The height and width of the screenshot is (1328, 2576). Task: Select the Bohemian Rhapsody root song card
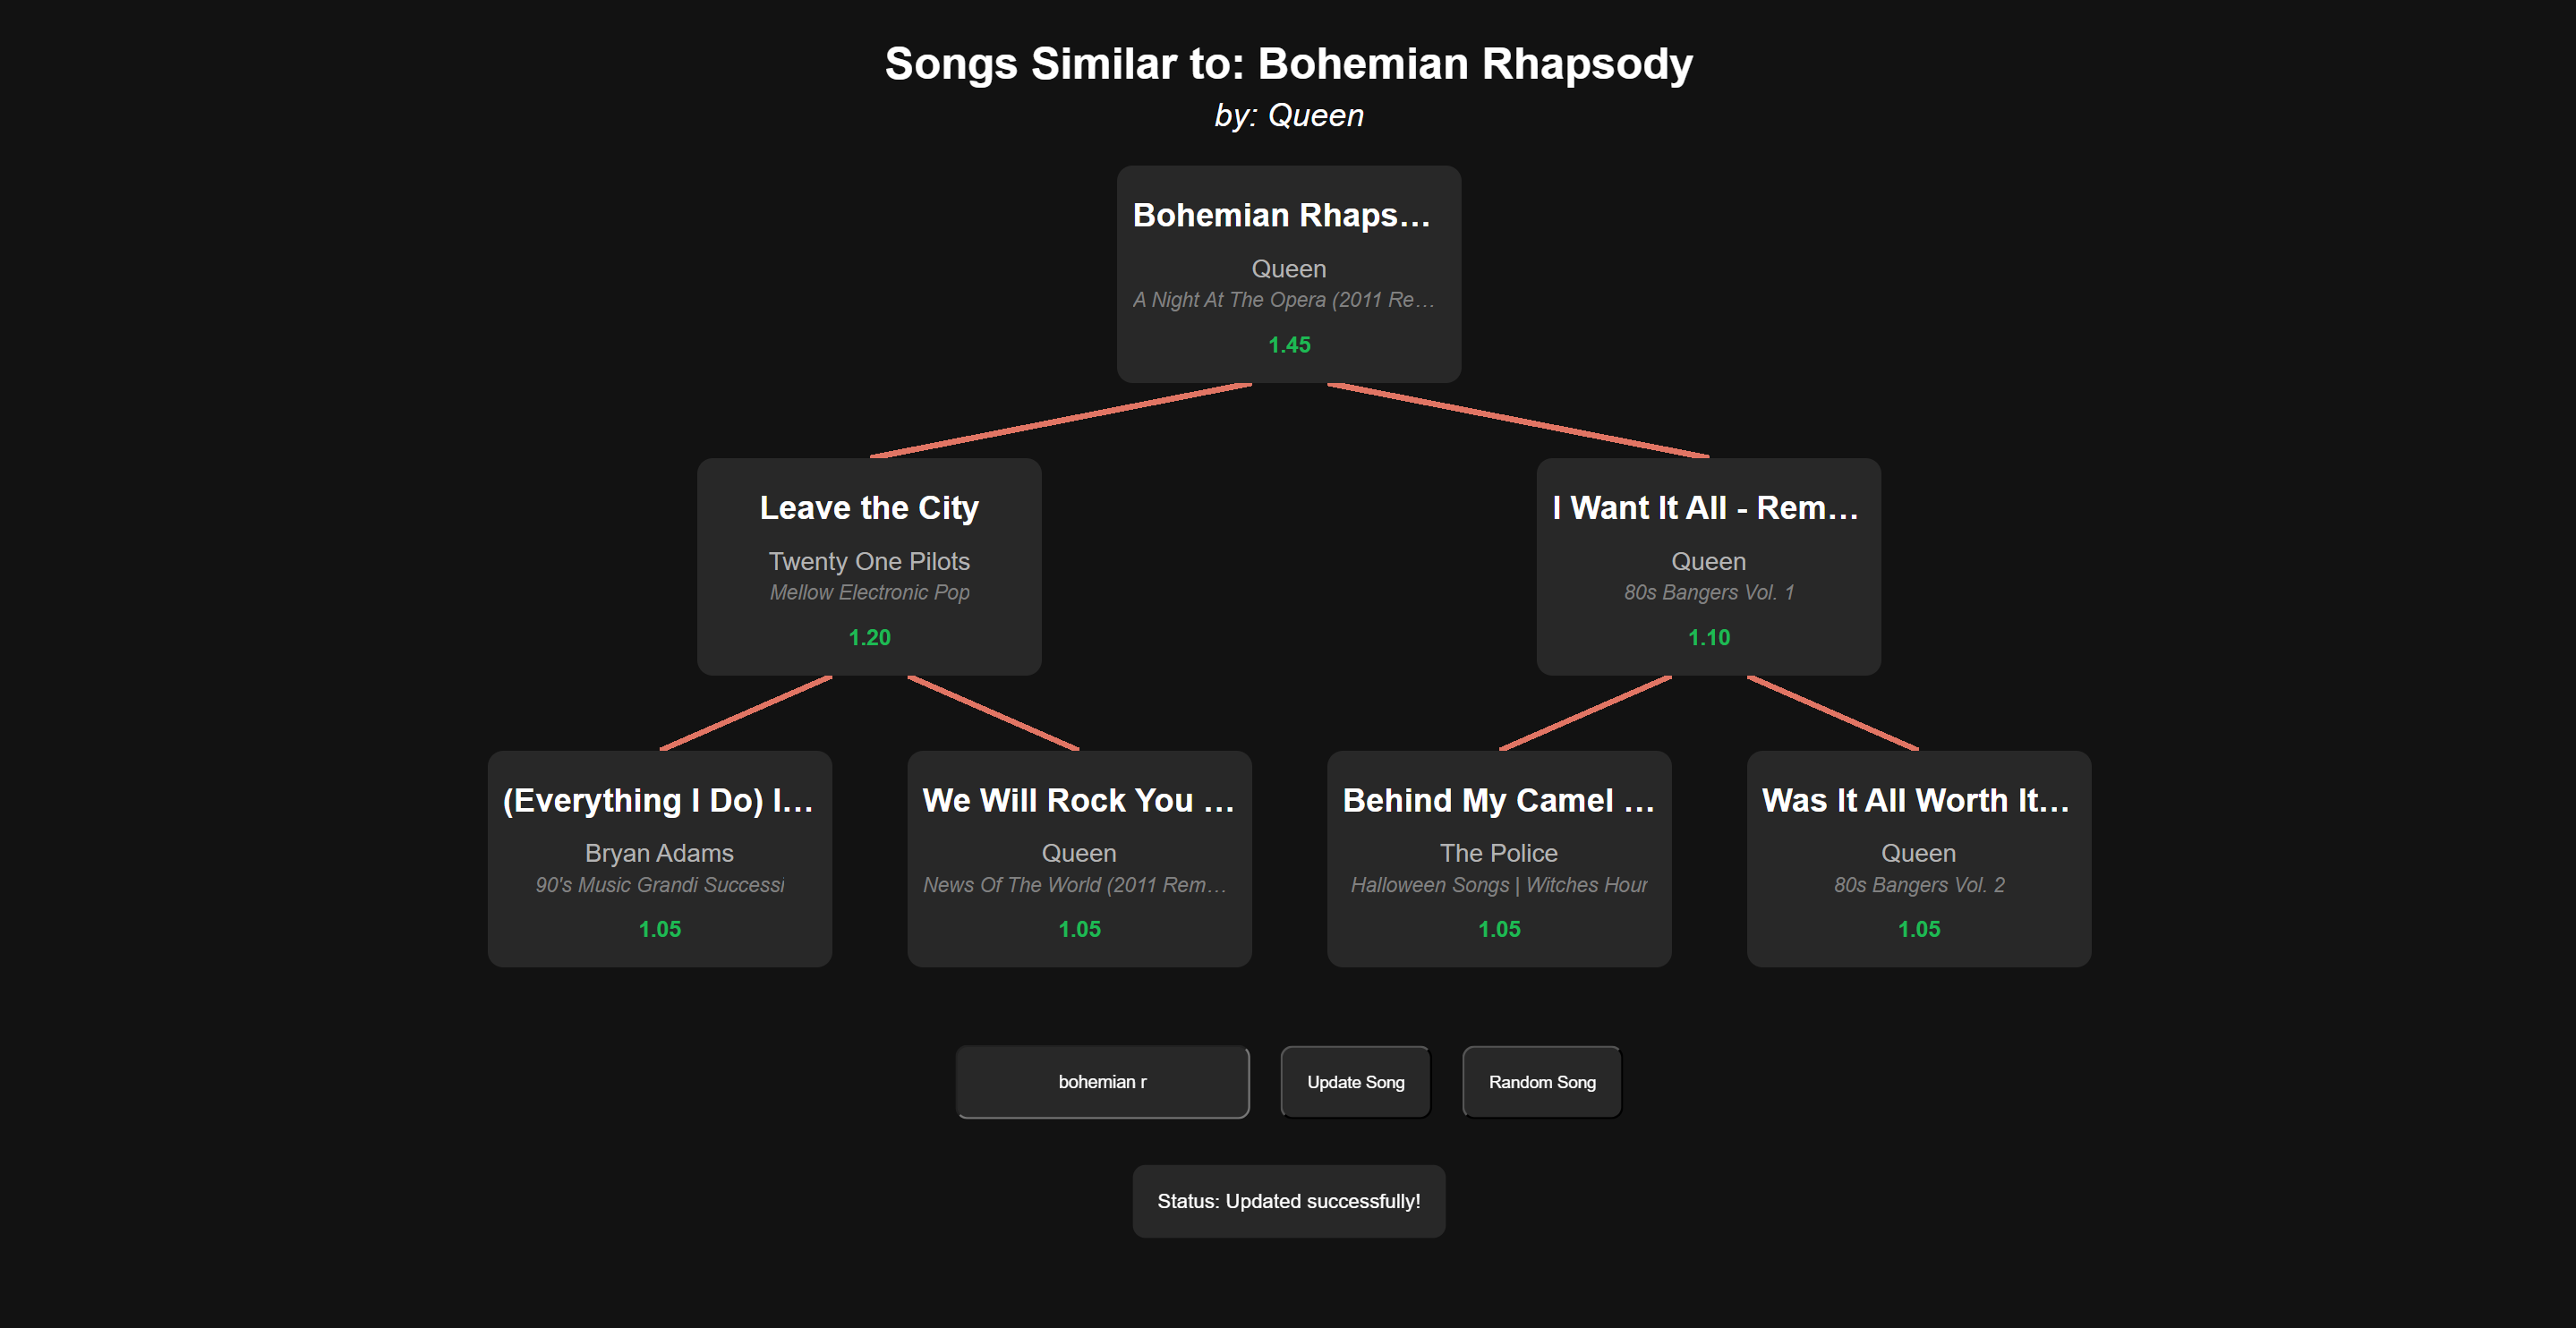tap(1288, 274)
